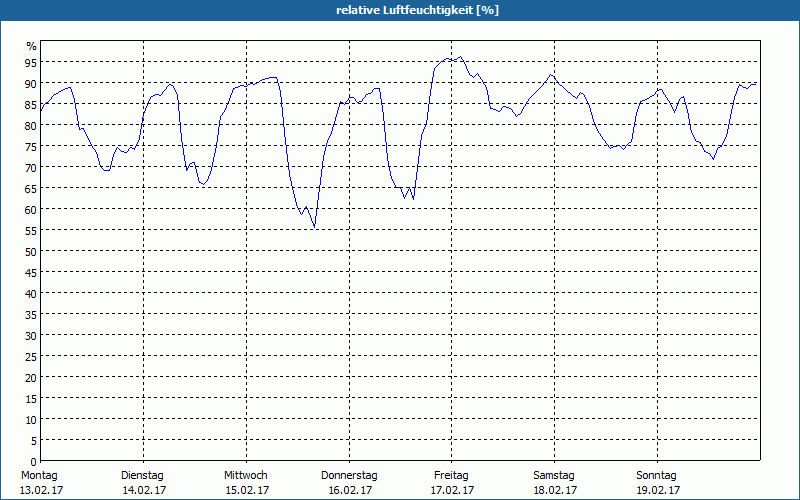The height and width of the screenshot is (500, 800).
Task: Click the date '16.02.17'
Action: click(x=350, y=490)
